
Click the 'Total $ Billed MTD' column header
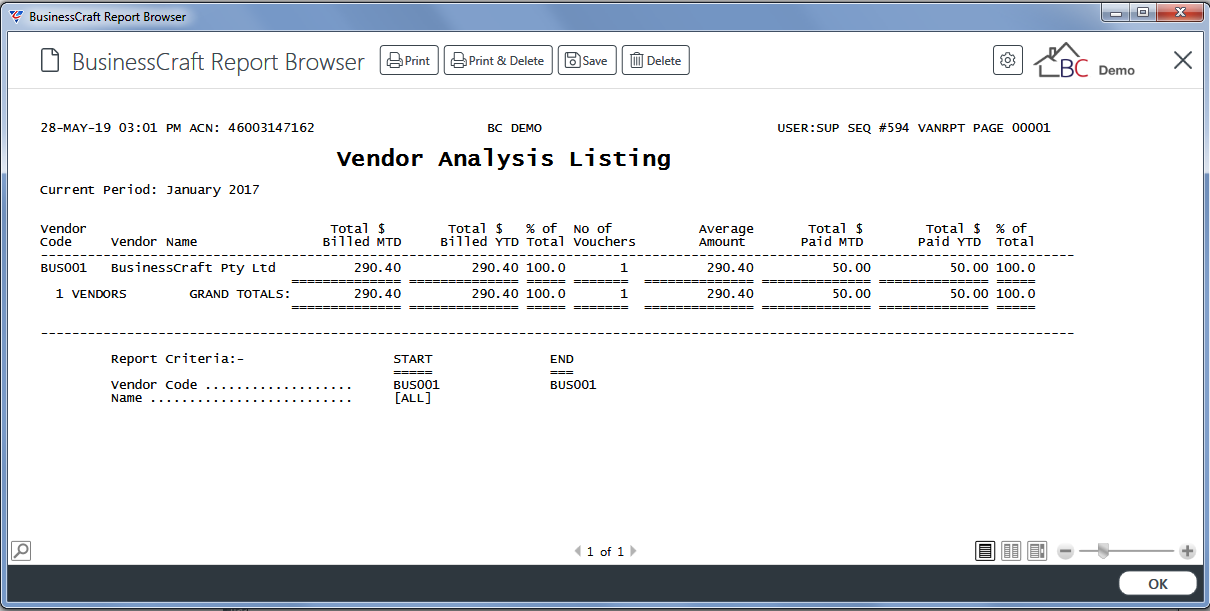click(x=362, y=235)
